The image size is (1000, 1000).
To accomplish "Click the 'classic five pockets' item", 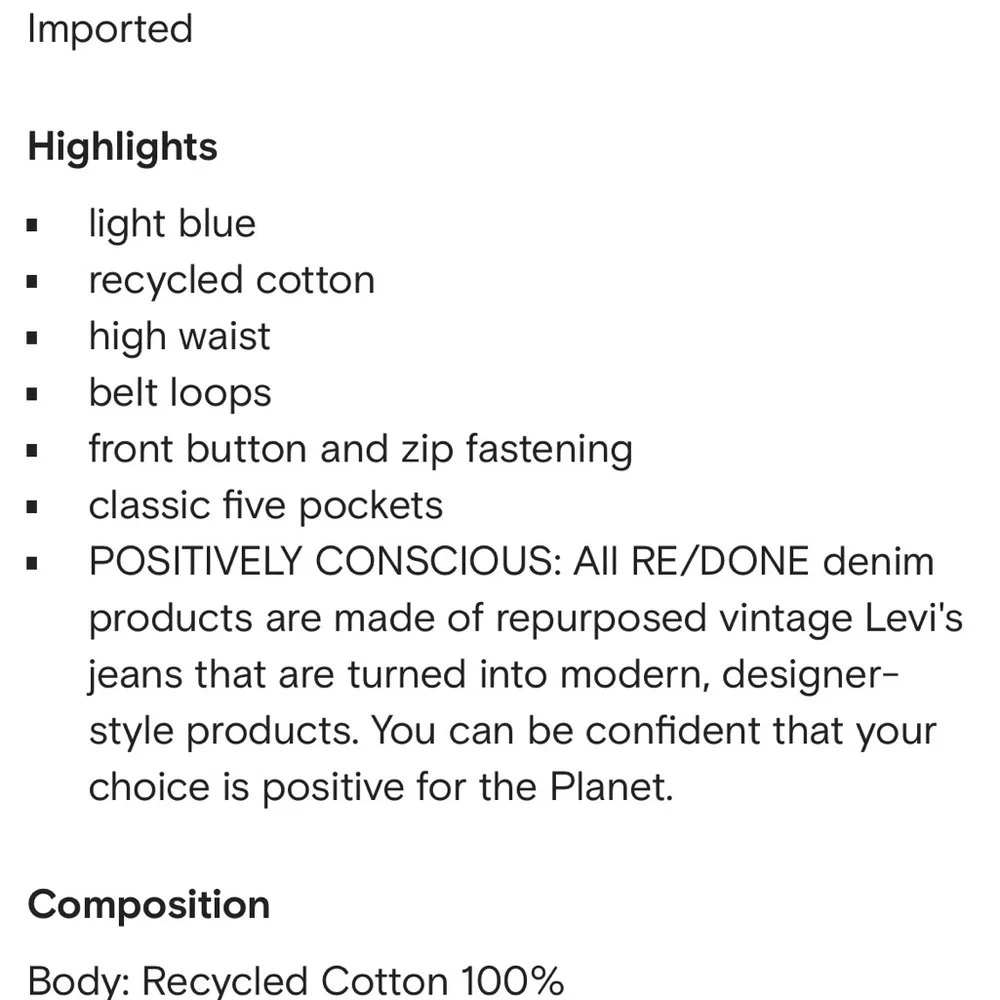I will [265, 506].
